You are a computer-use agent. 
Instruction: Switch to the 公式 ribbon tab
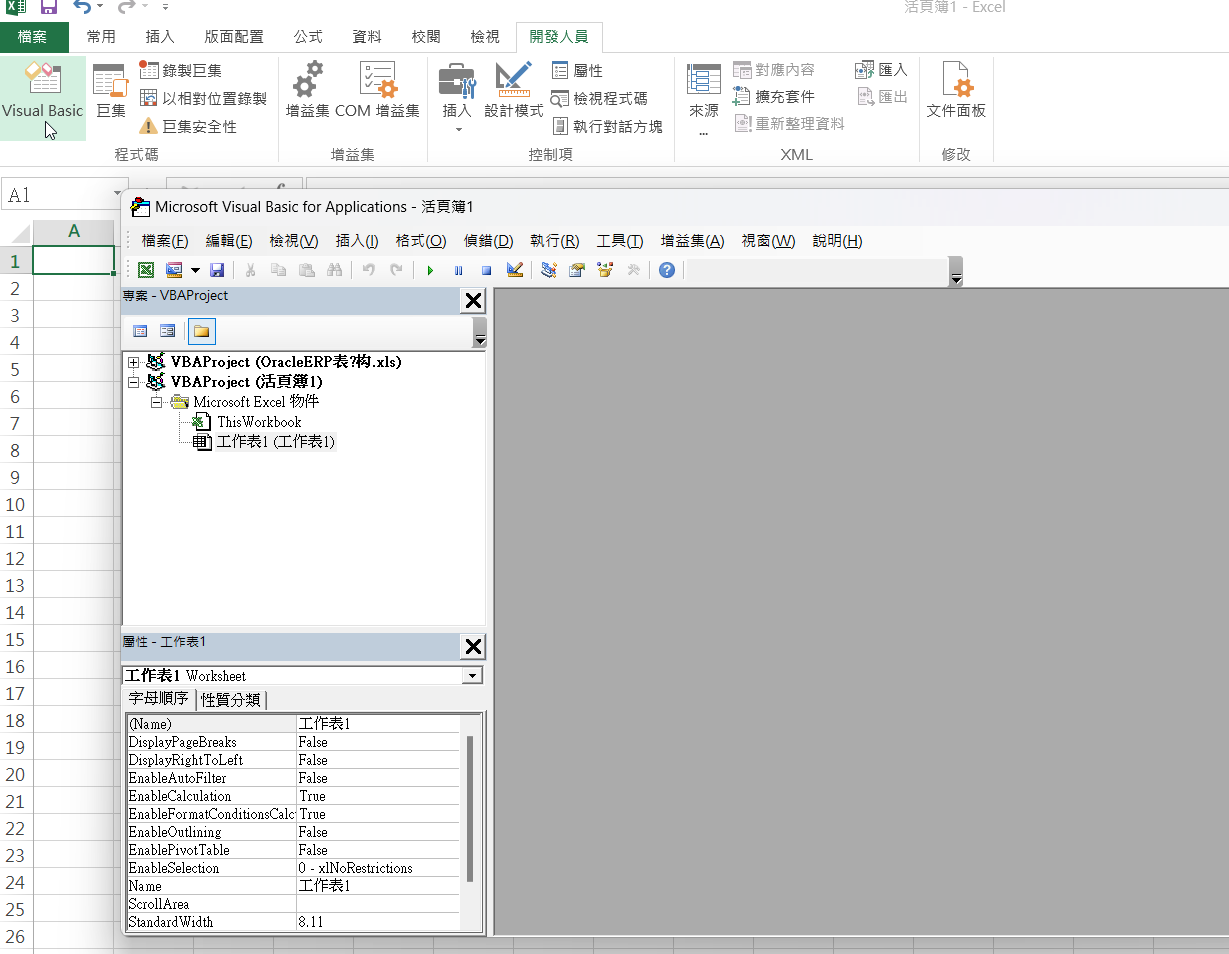308,37
